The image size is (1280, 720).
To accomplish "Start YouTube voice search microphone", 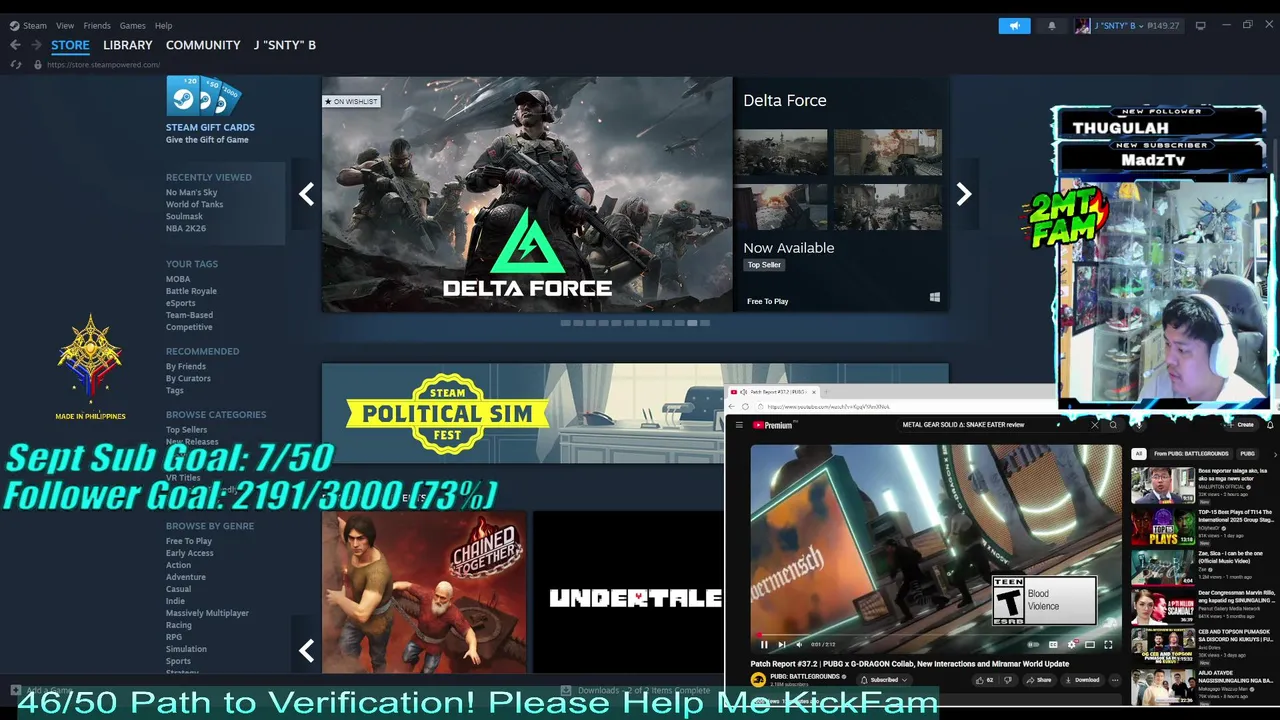I will click(1139, 425).
